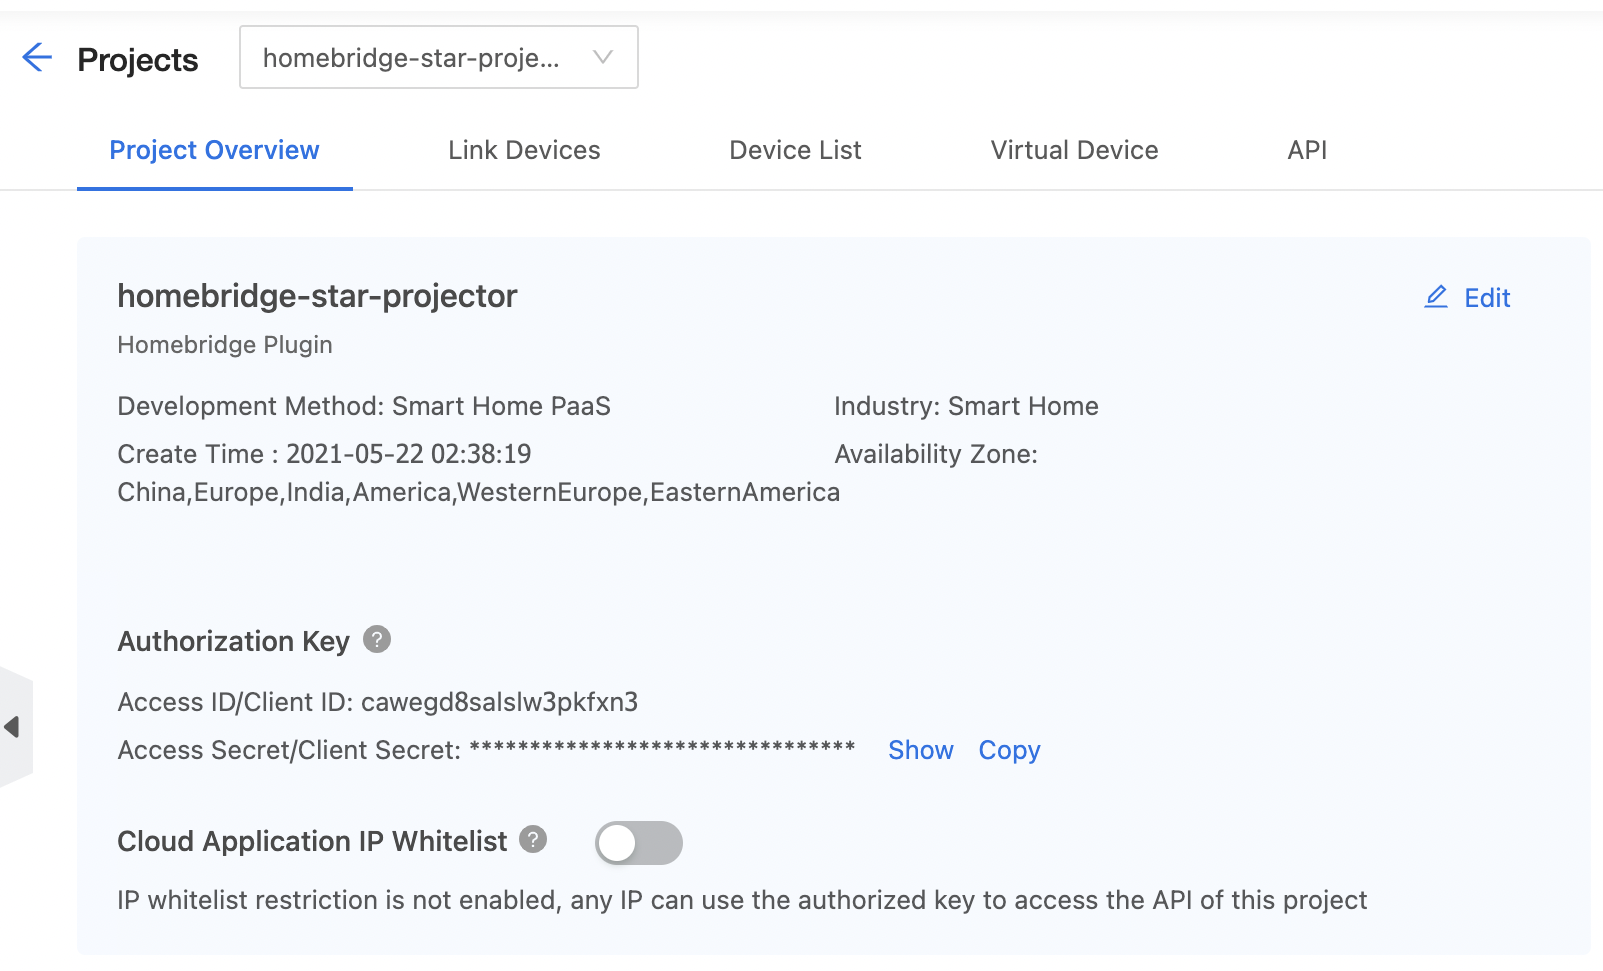Click the pencil icon beside Edit
The image size is (1603, 971).
(x=1436, y=297)
